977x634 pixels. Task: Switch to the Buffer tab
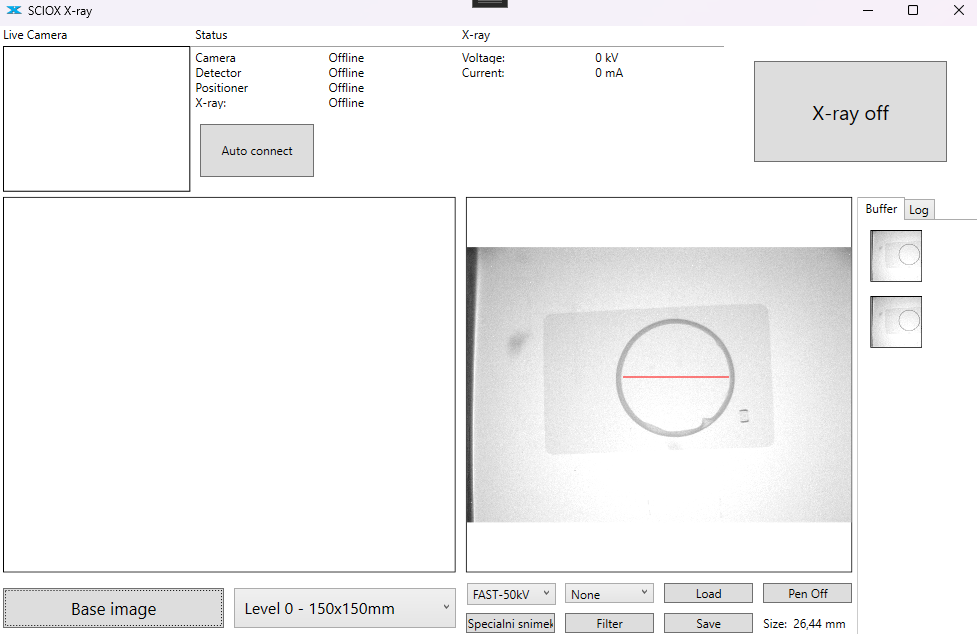(881, 209)
